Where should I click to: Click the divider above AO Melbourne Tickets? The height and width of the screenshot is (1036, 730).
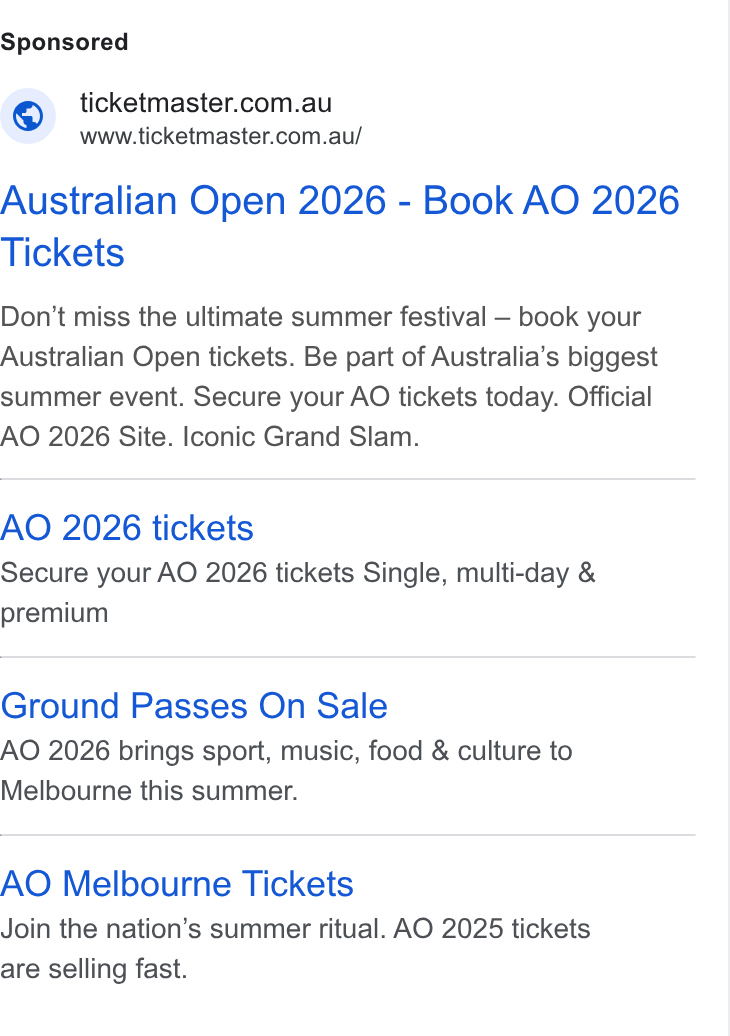pyautogui.click(x=347, y=835)
